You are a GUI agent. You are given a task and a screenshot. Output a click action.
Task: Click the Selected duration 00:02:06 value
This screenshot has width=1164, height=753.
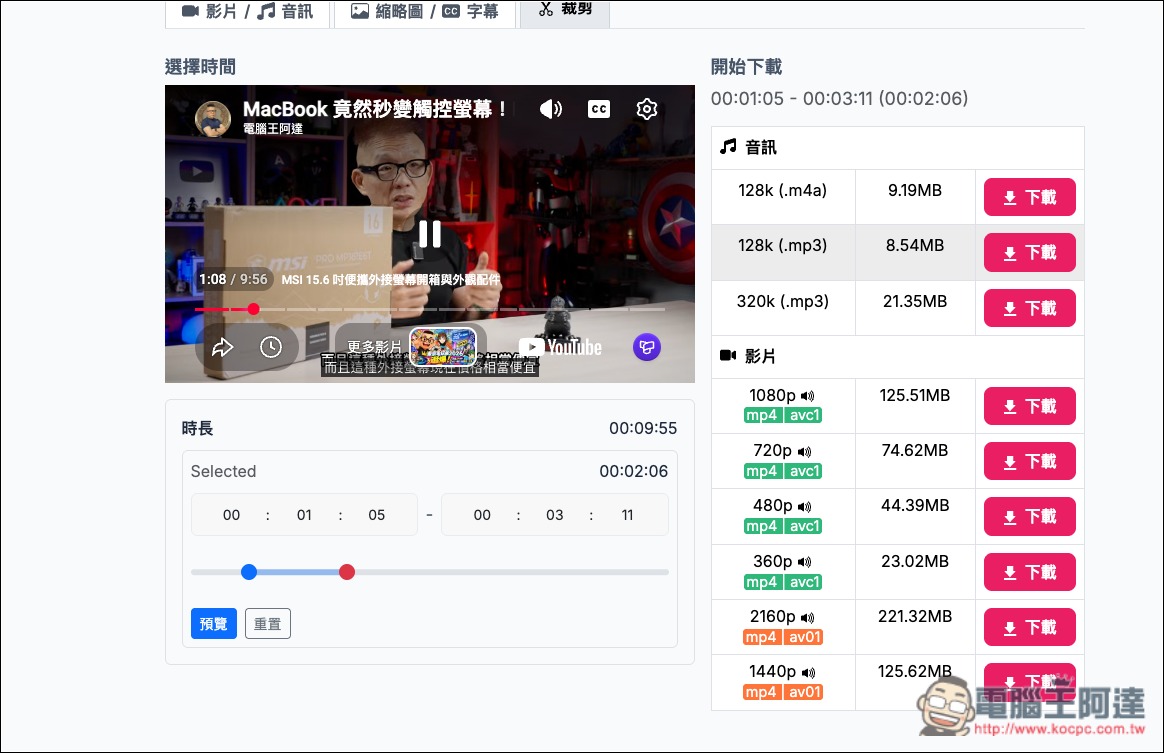point(633,471)
